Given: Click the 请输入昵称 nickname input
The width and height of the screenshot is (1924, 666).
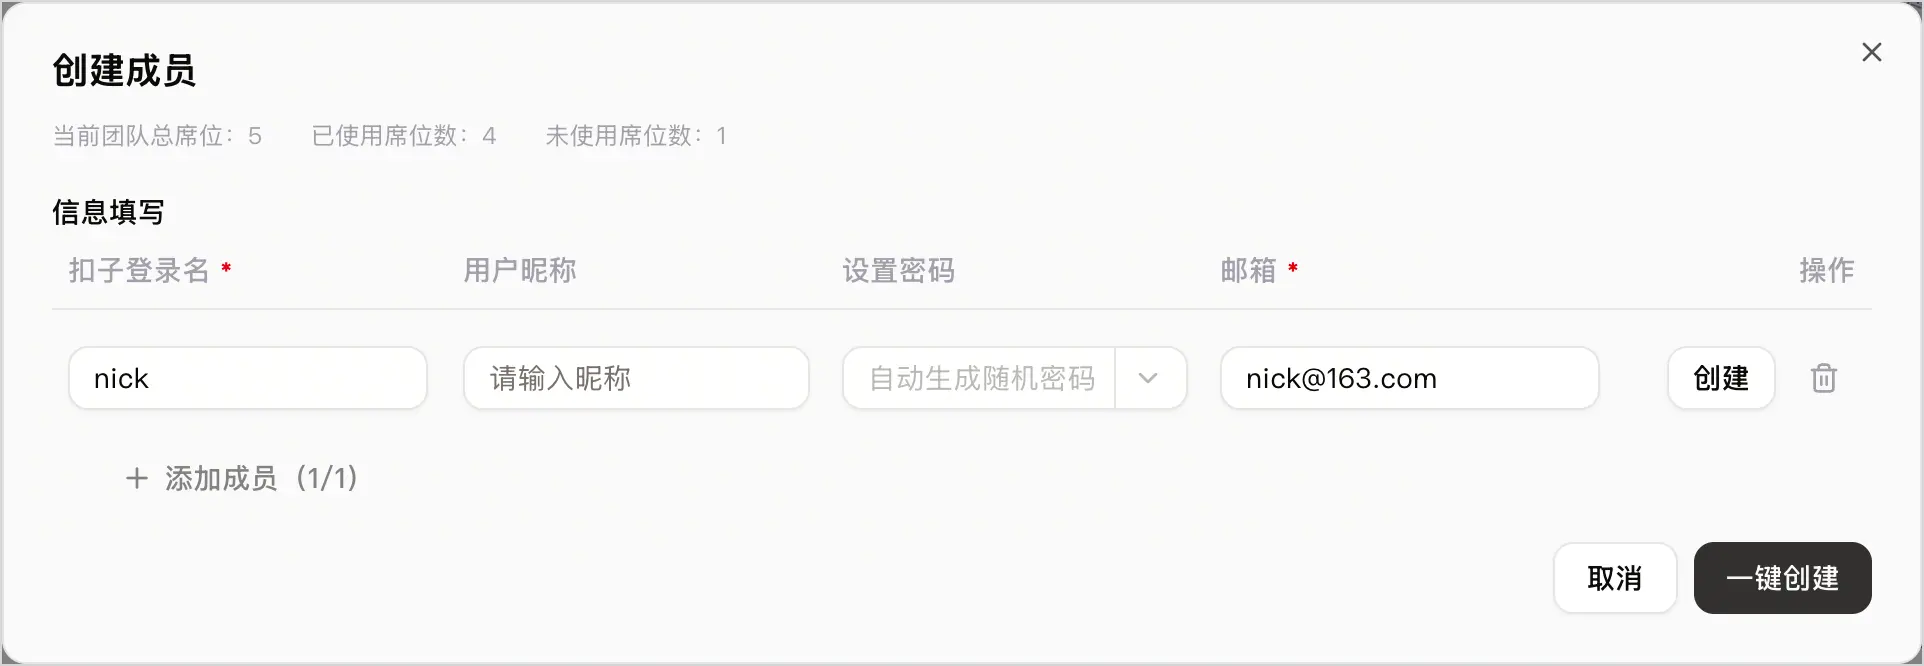Looking at the screenshot, I should coord(636,378).
